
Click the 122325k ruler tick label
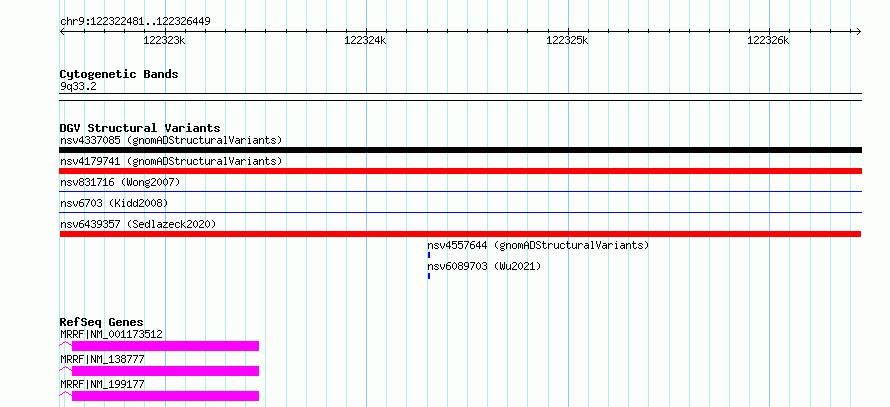567,41
